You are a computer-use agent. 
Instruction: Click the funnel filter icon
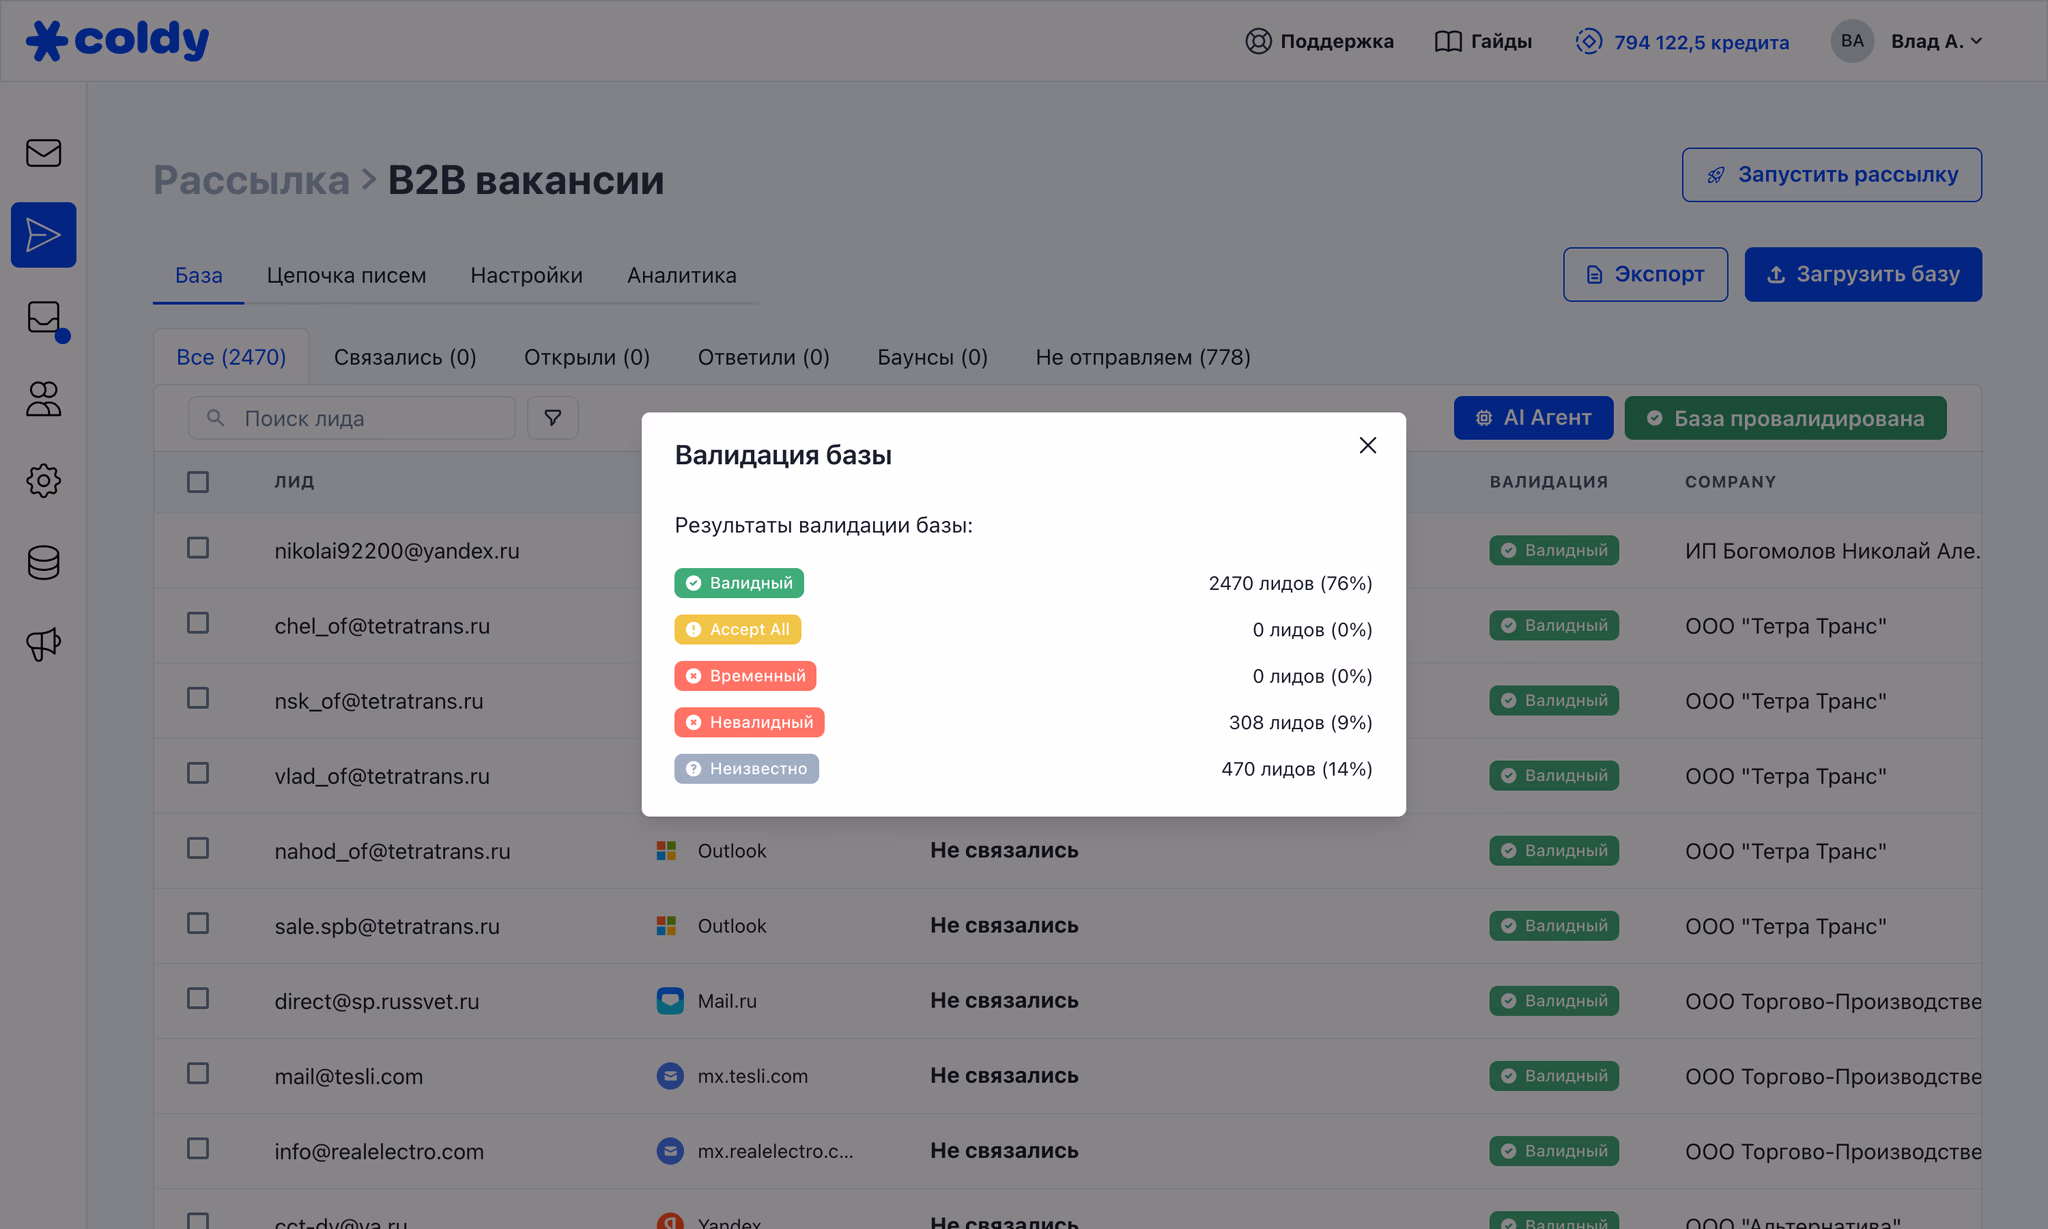(552, 418)
